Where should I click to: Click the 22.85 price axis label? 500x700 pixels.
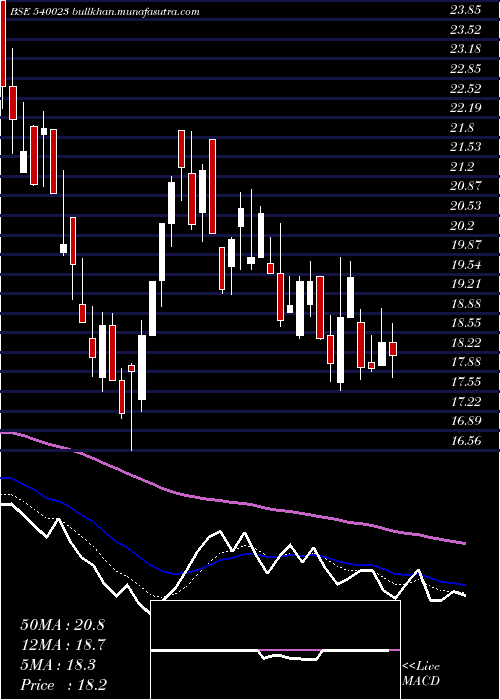click(466, 69)
